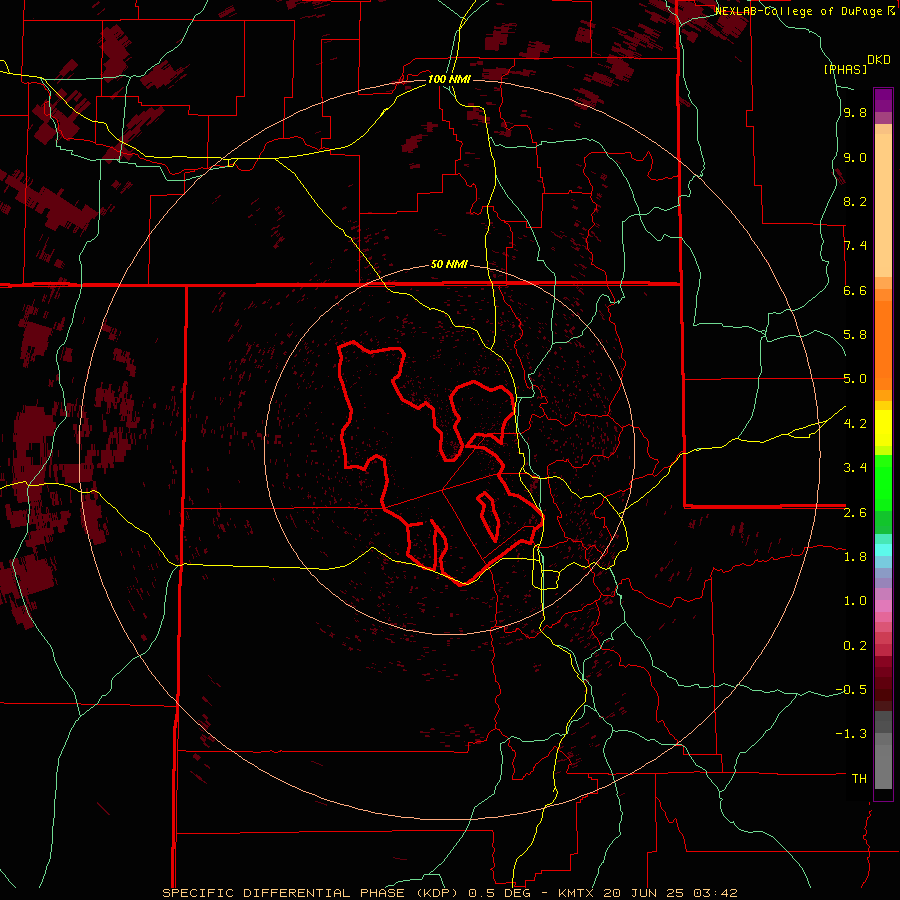Viewport: 900px width, 900px height.
Task: Pick the orange color bar segment
Action: (883, 345)
